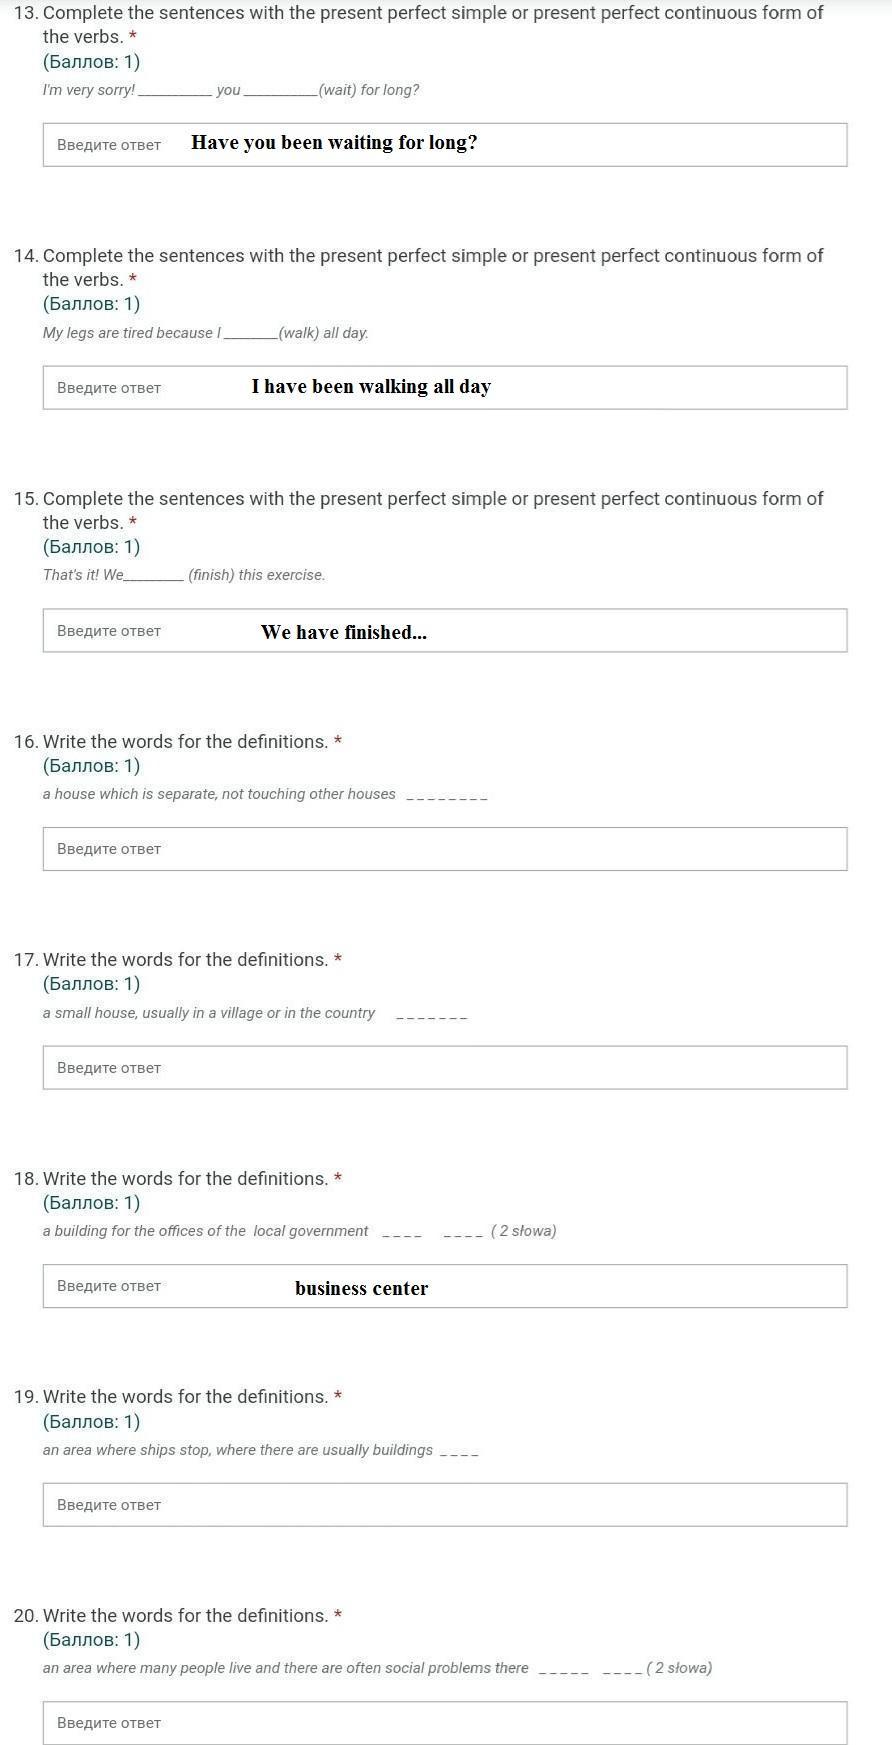Image resolution: width=892 pixels, height=1745 pixels.
Task: Click the typed answer "We have finished..."
Action: click(343, 632)
